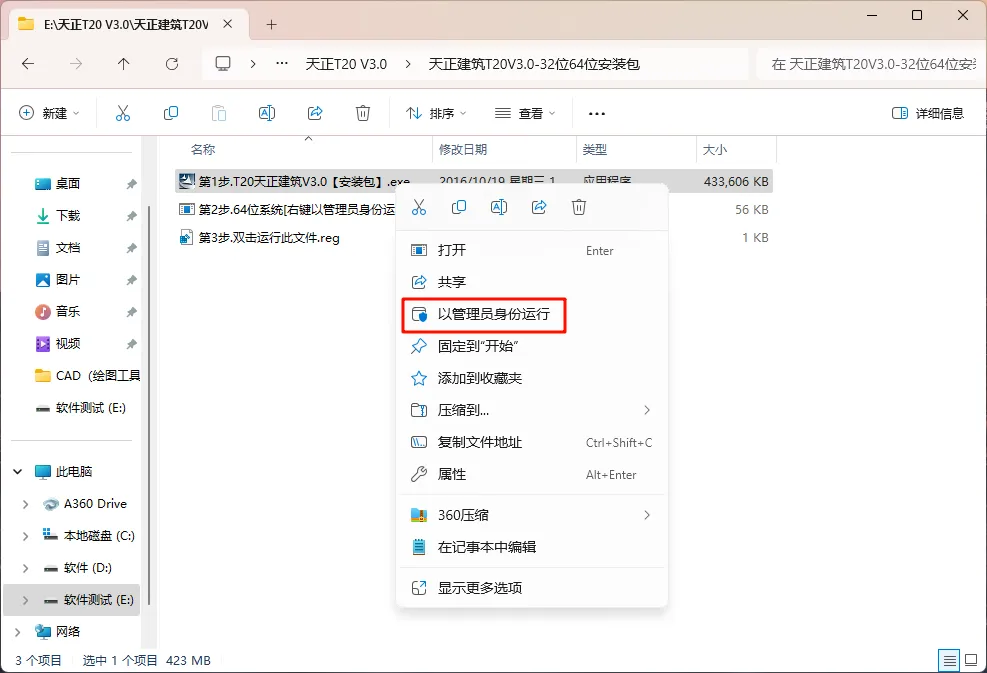Choose 共享 in the context menu
Image resolution: width=987 pixels, height=673 pixels.
(532, 282)
